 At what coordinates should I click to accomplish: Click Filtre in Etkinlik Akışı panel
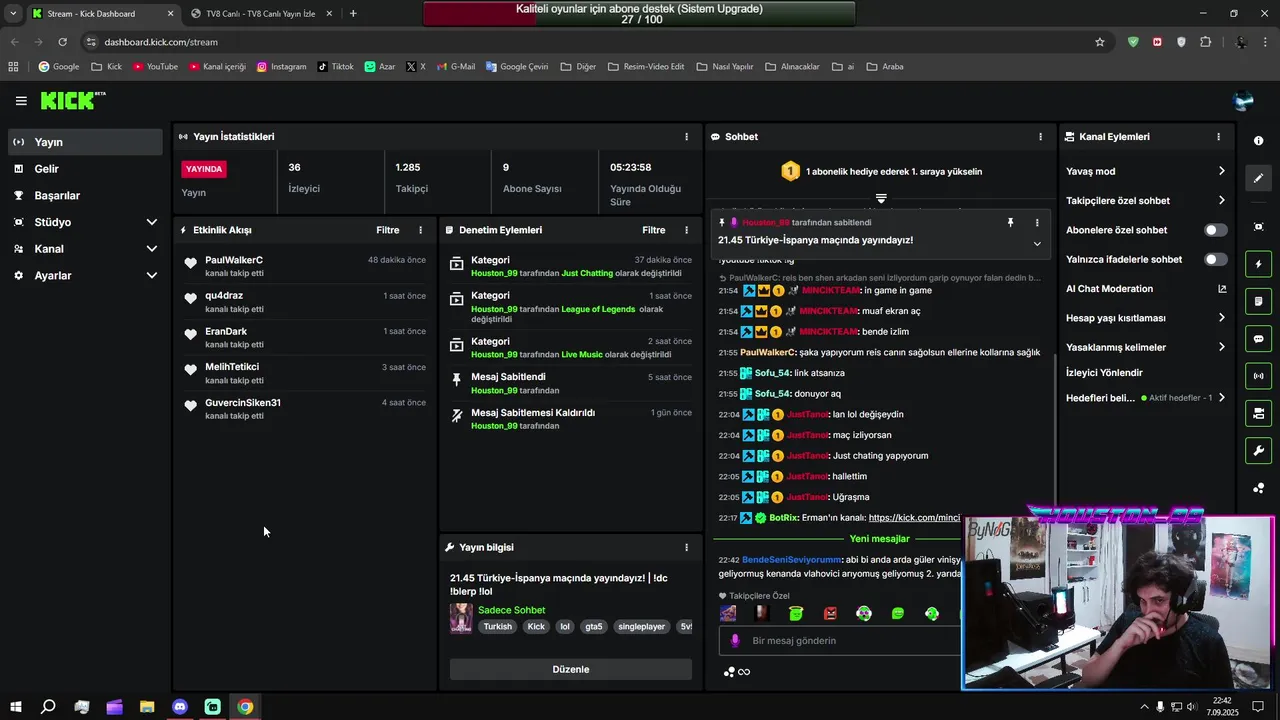tap(388, 230)
